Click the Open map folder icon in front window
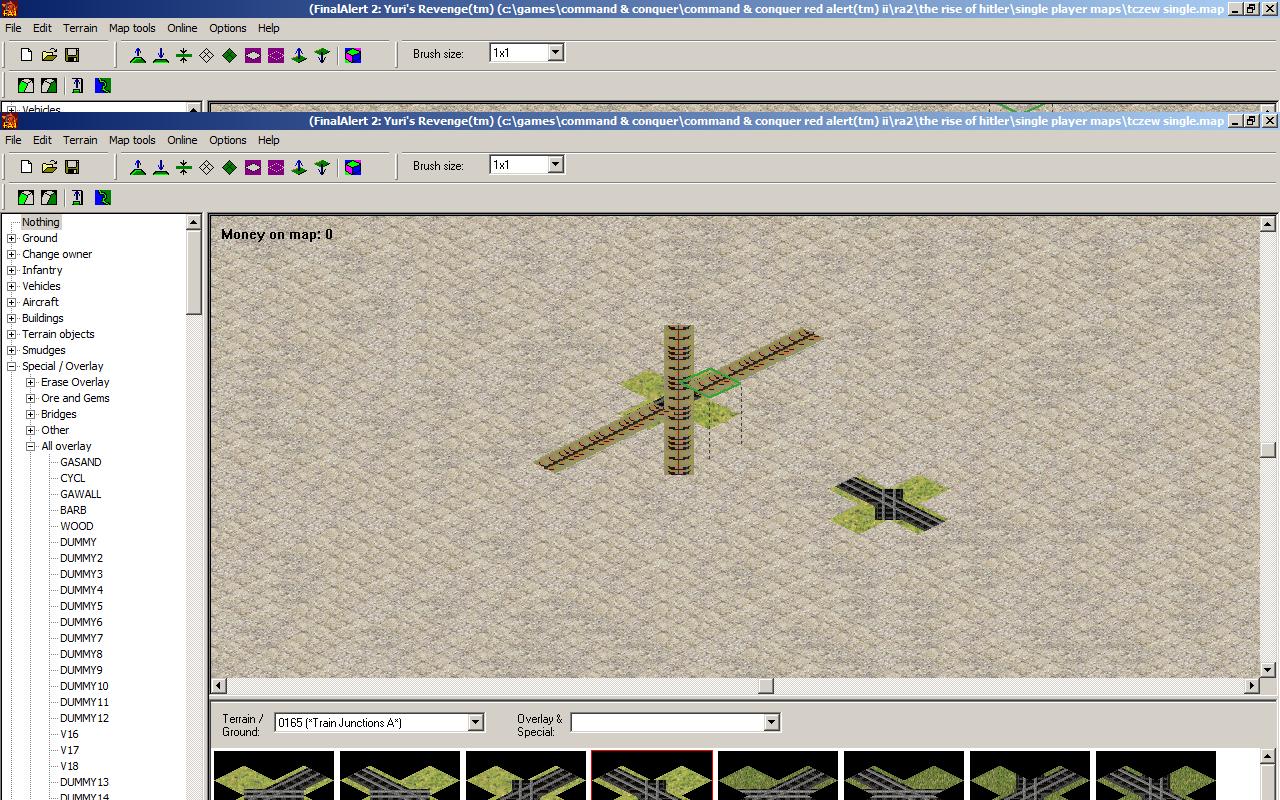 click(x=49, y=167)
